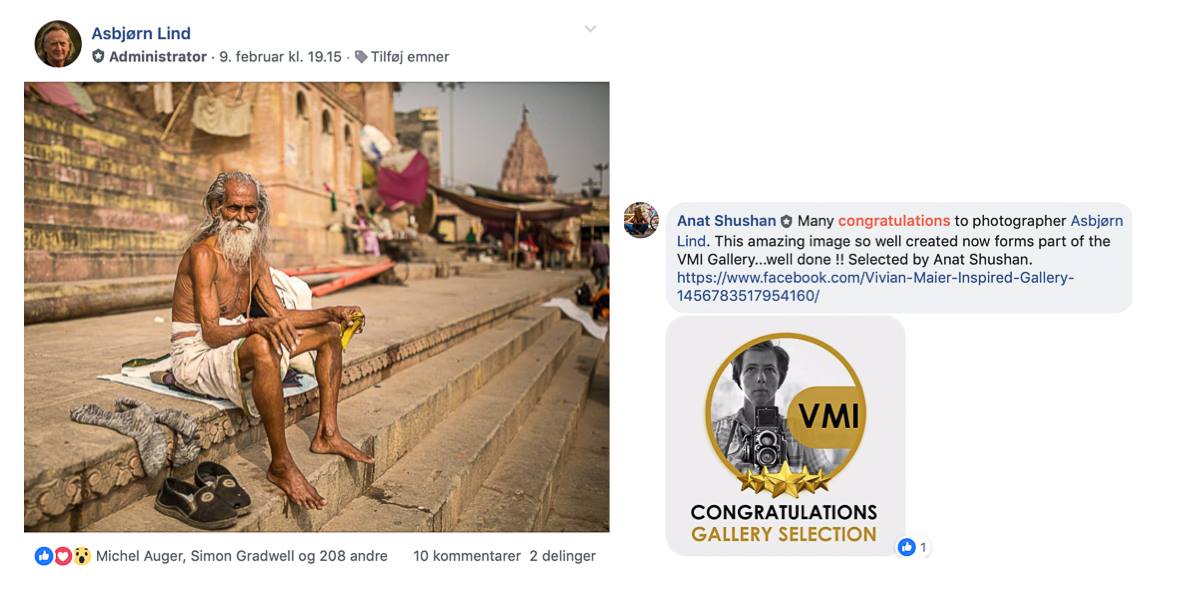Click Tilføj emner to add topics
The height and width of the screenshot is (590, 1181).
[410, 57]
